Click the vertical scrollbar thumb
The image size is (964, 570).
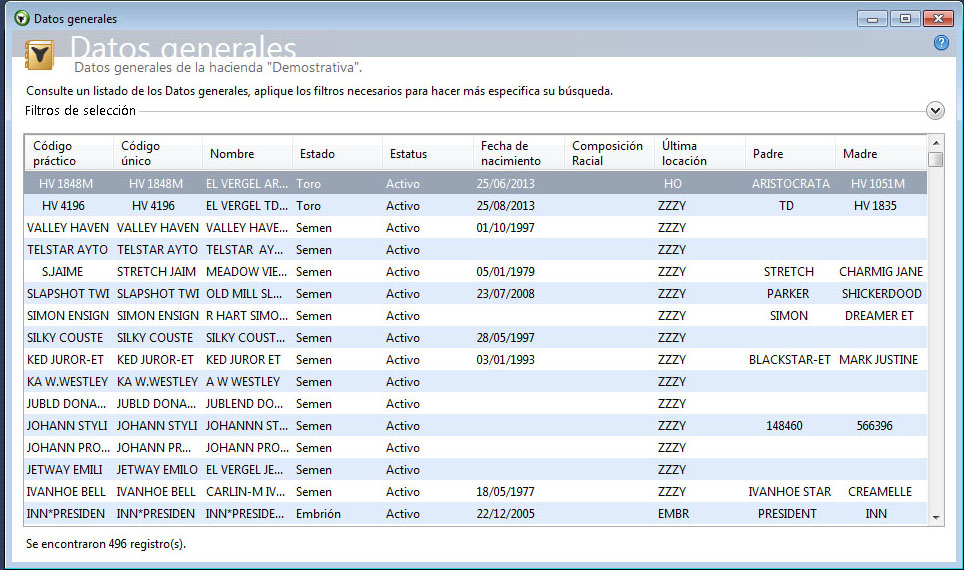tap(936, 159)
